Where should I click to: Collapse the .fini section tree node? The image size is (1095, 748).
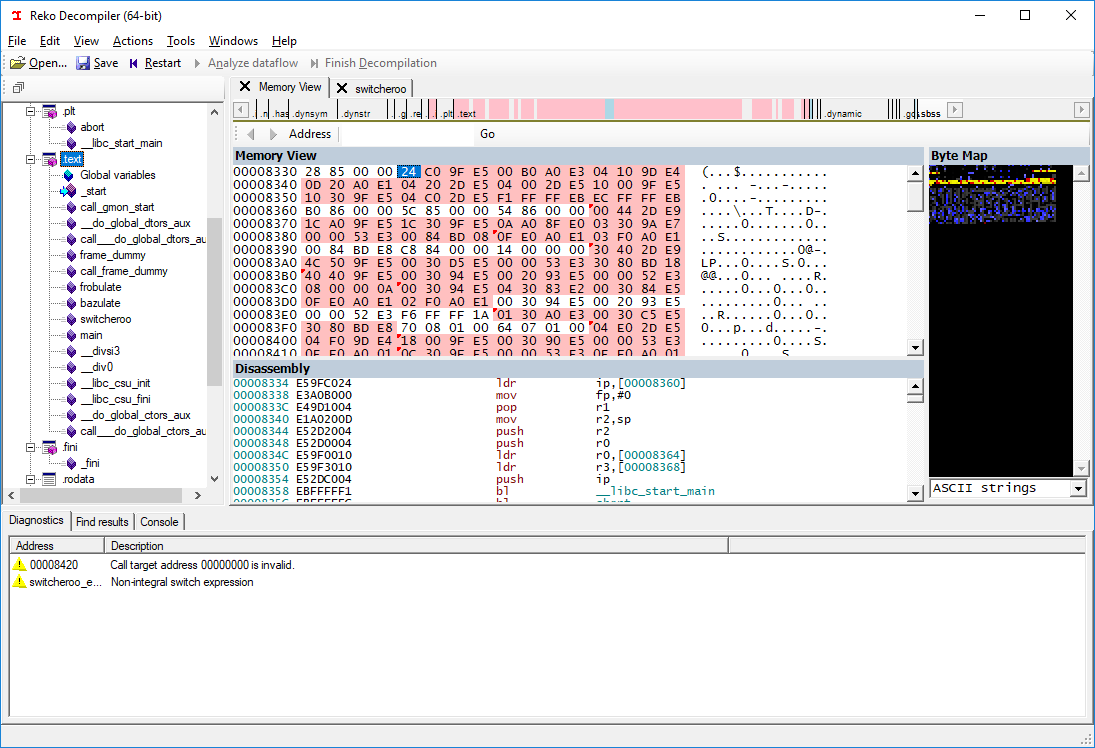pyautogui.click(x=30, y=447)
